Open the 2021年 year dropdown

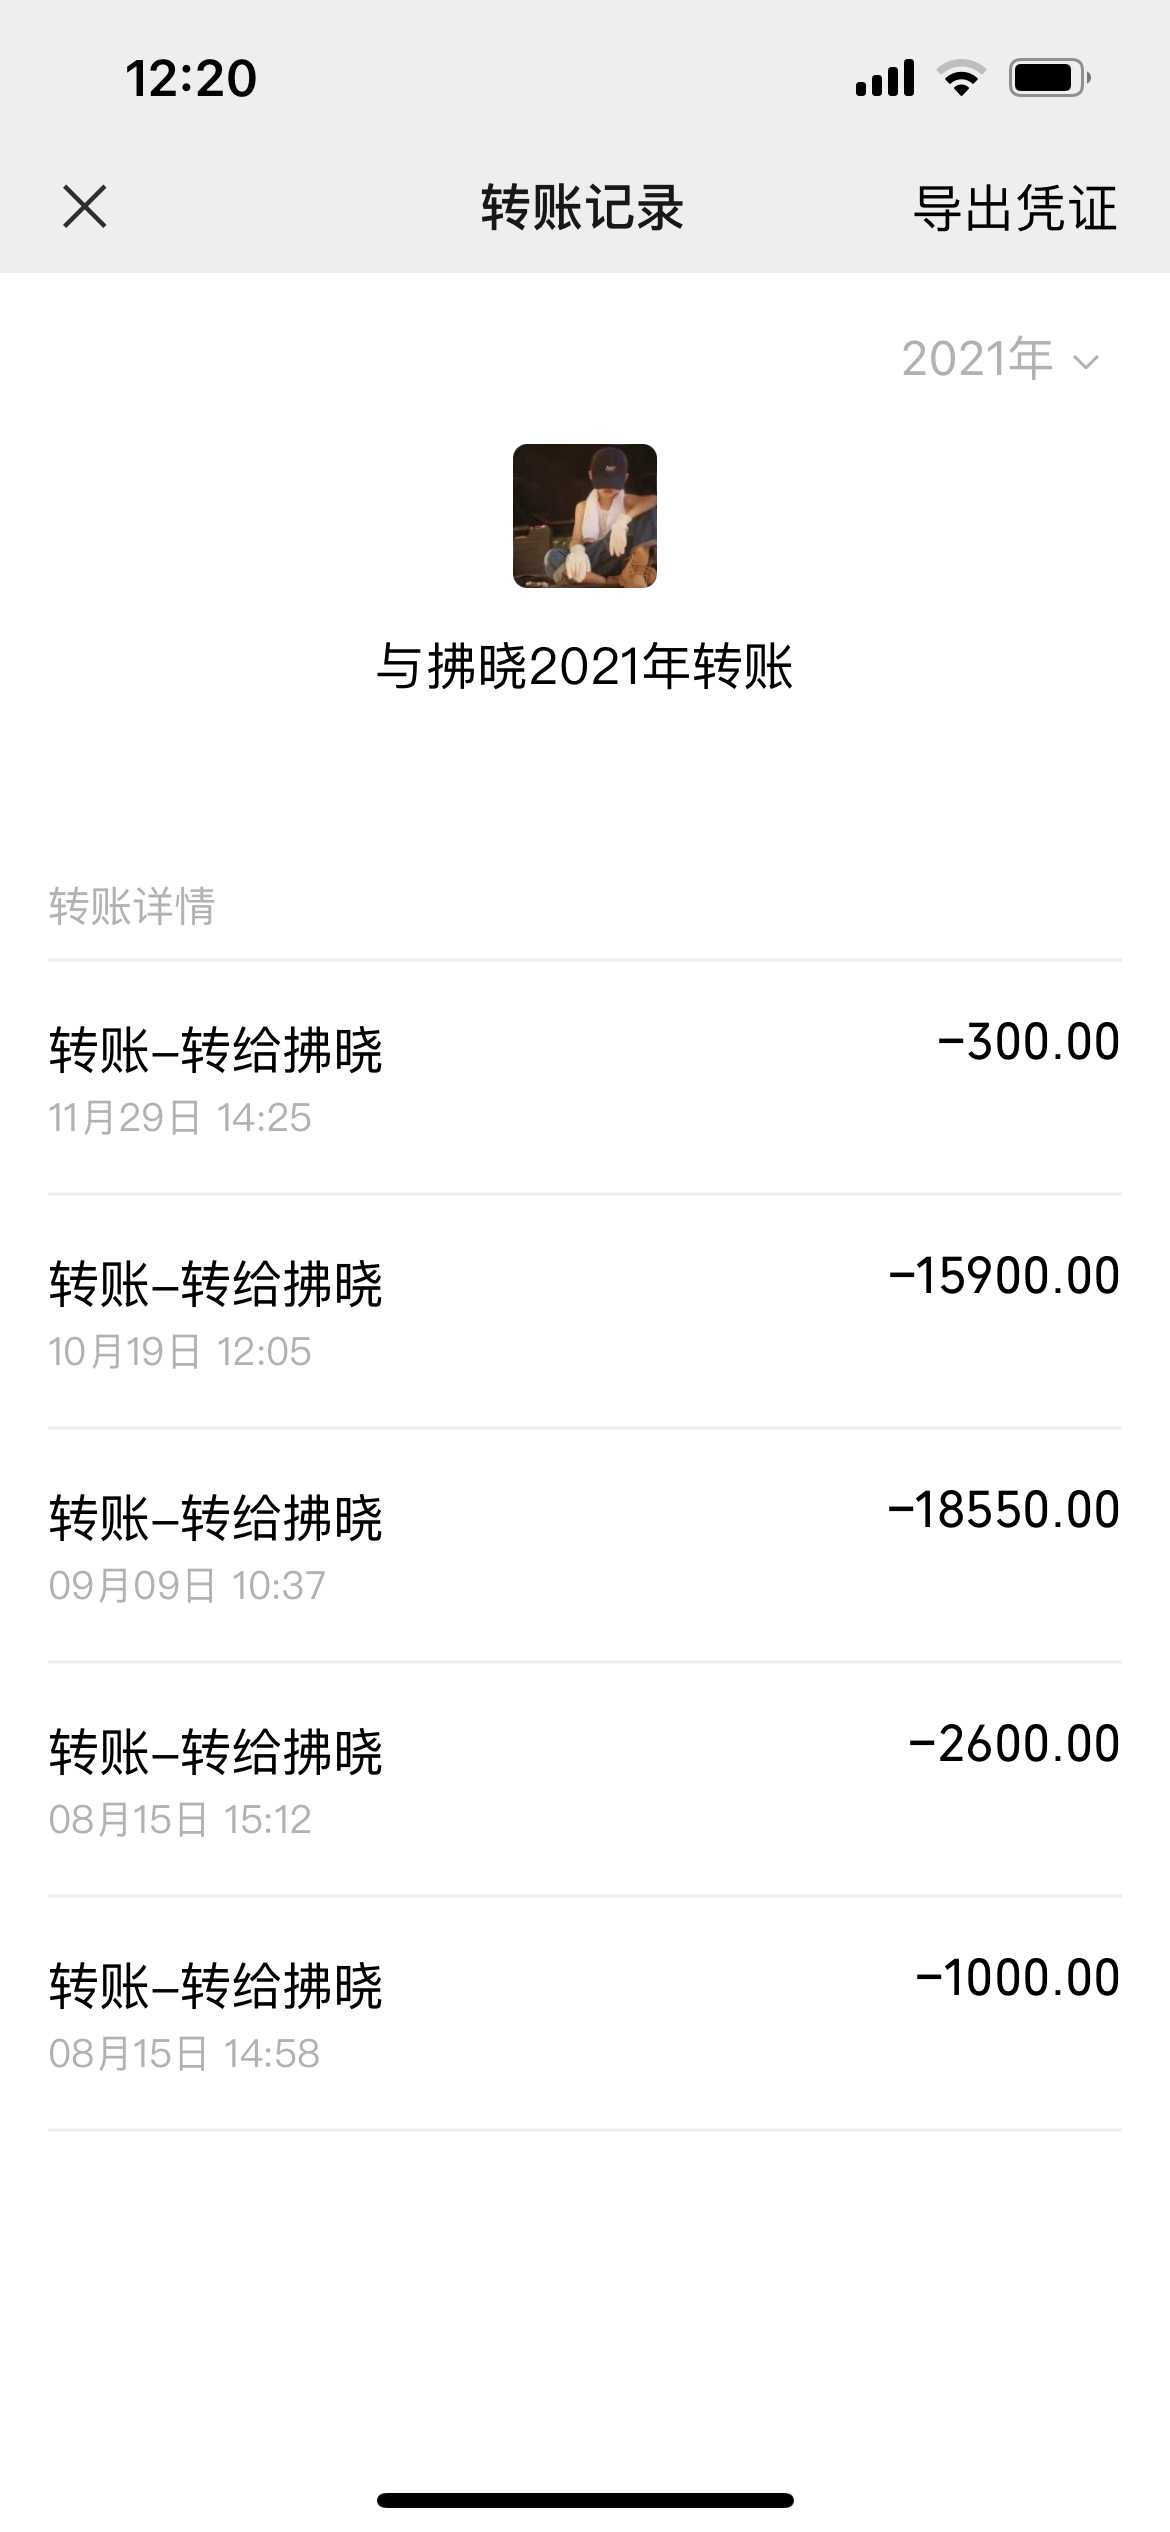978,359
